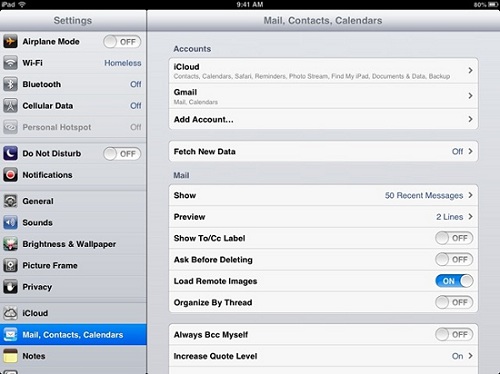Expand the Gmail account chevron

click(x=470, y=96)
